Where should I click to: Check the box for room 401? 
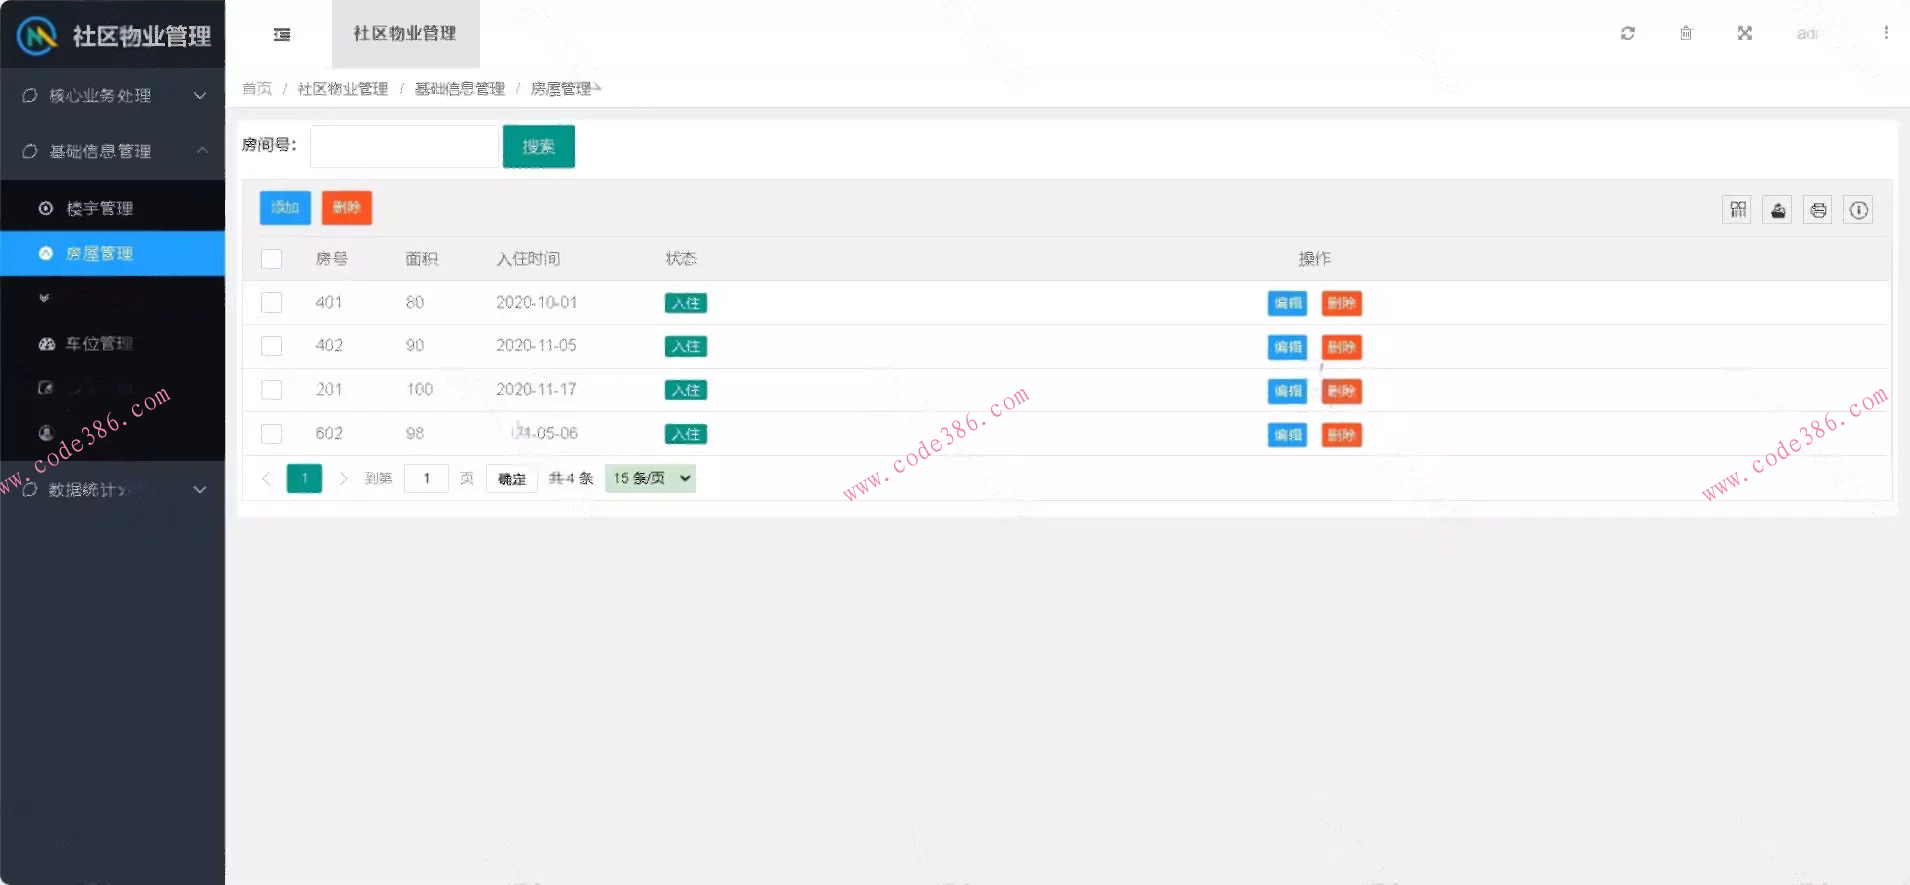pyautogui.click(x=271, y=302)
